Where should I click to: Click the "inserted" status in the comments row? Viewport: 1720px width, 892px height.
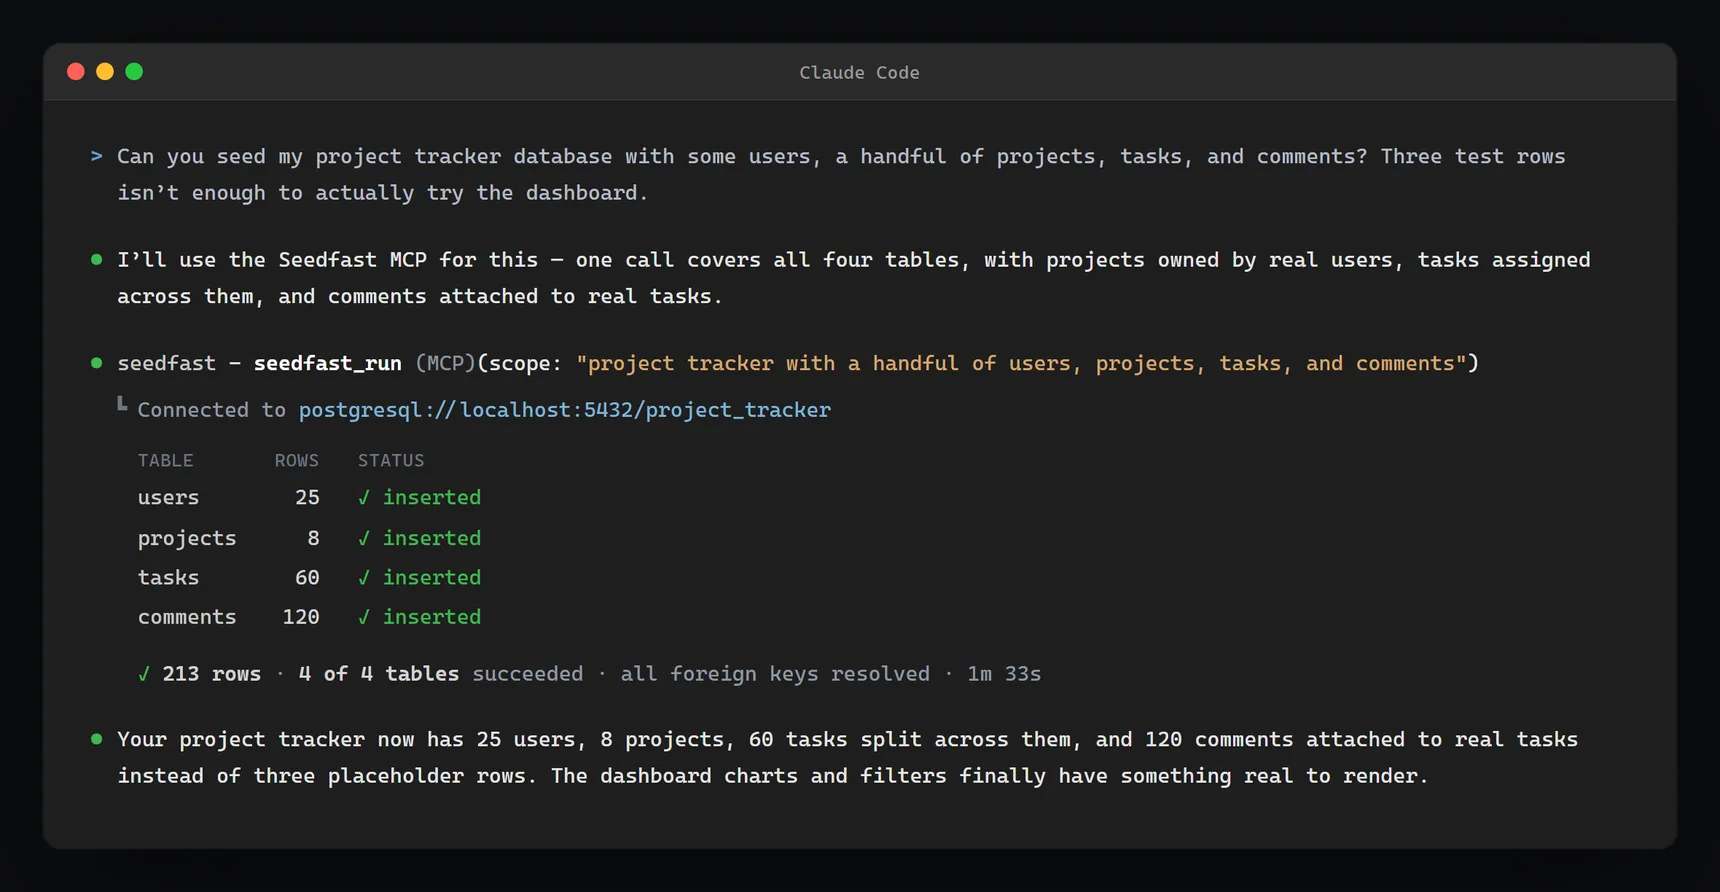pyautogui.click(x=432, y=617)
